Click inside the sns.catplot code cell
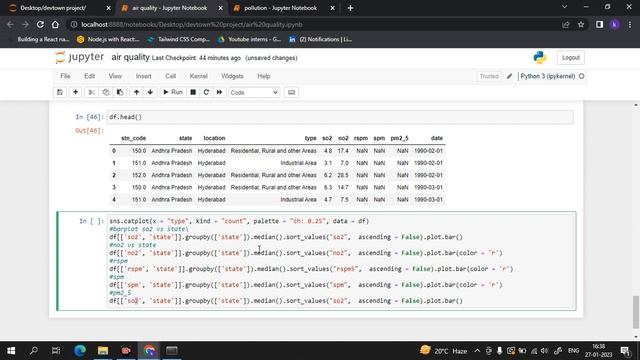Image resolution: width=640 pixels, height=360 pixels. coord(340,261)
